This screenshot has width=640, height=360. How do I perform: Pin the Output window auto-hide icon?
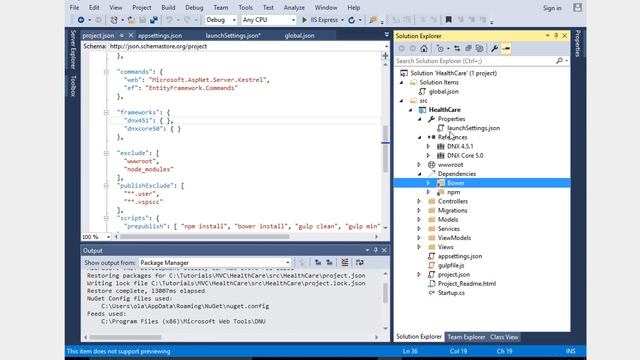pos(376,250)
